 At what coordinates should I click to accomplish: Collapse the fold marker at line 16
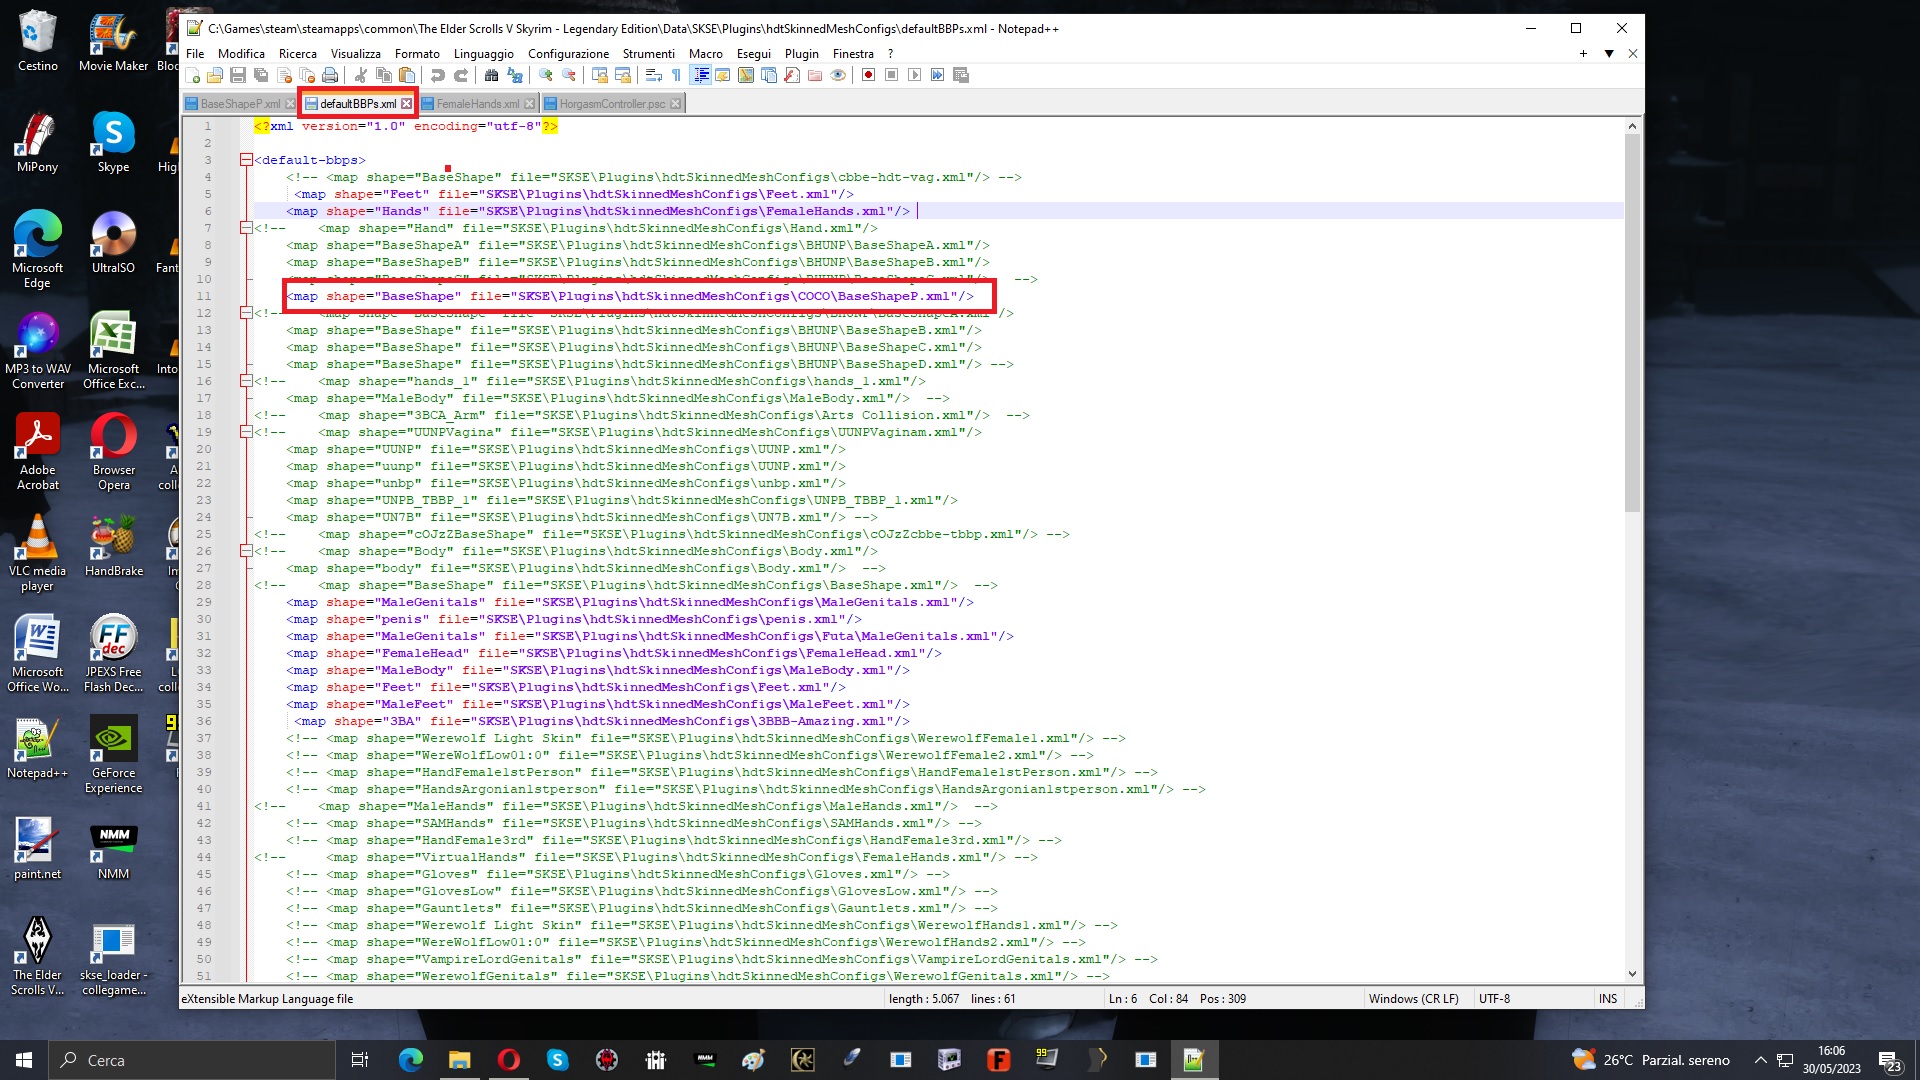click(246, 381)
